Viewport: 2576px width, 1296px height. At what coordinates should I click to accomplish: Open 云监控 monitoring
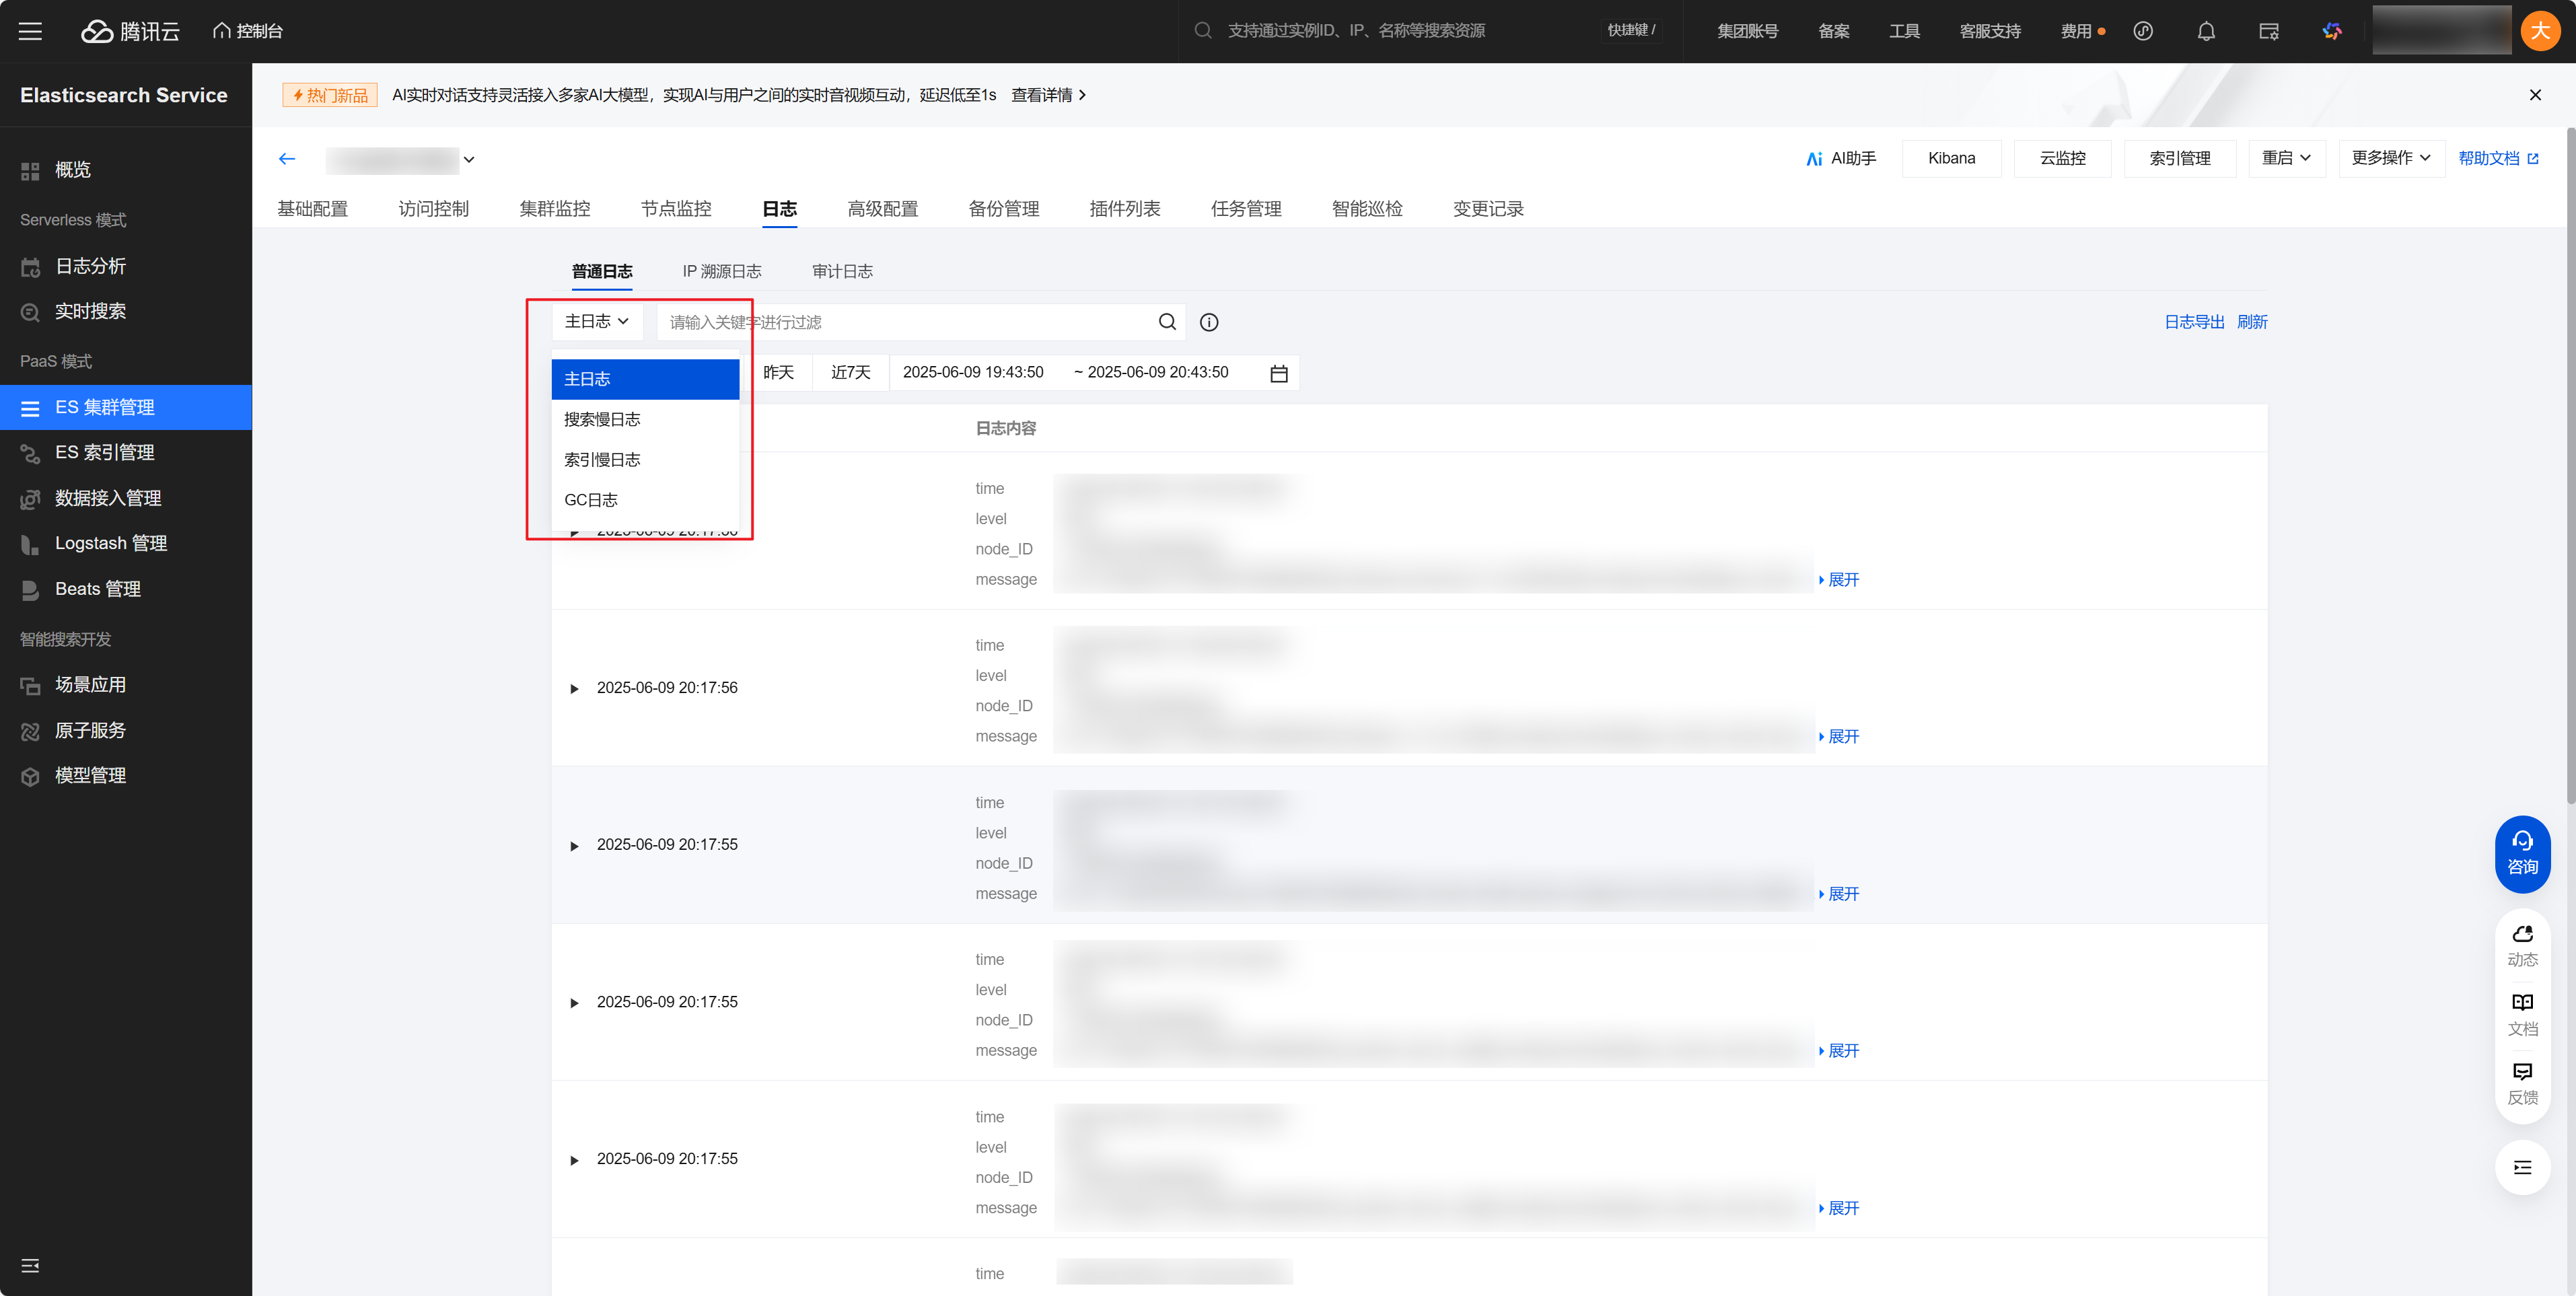(2062, 159)
